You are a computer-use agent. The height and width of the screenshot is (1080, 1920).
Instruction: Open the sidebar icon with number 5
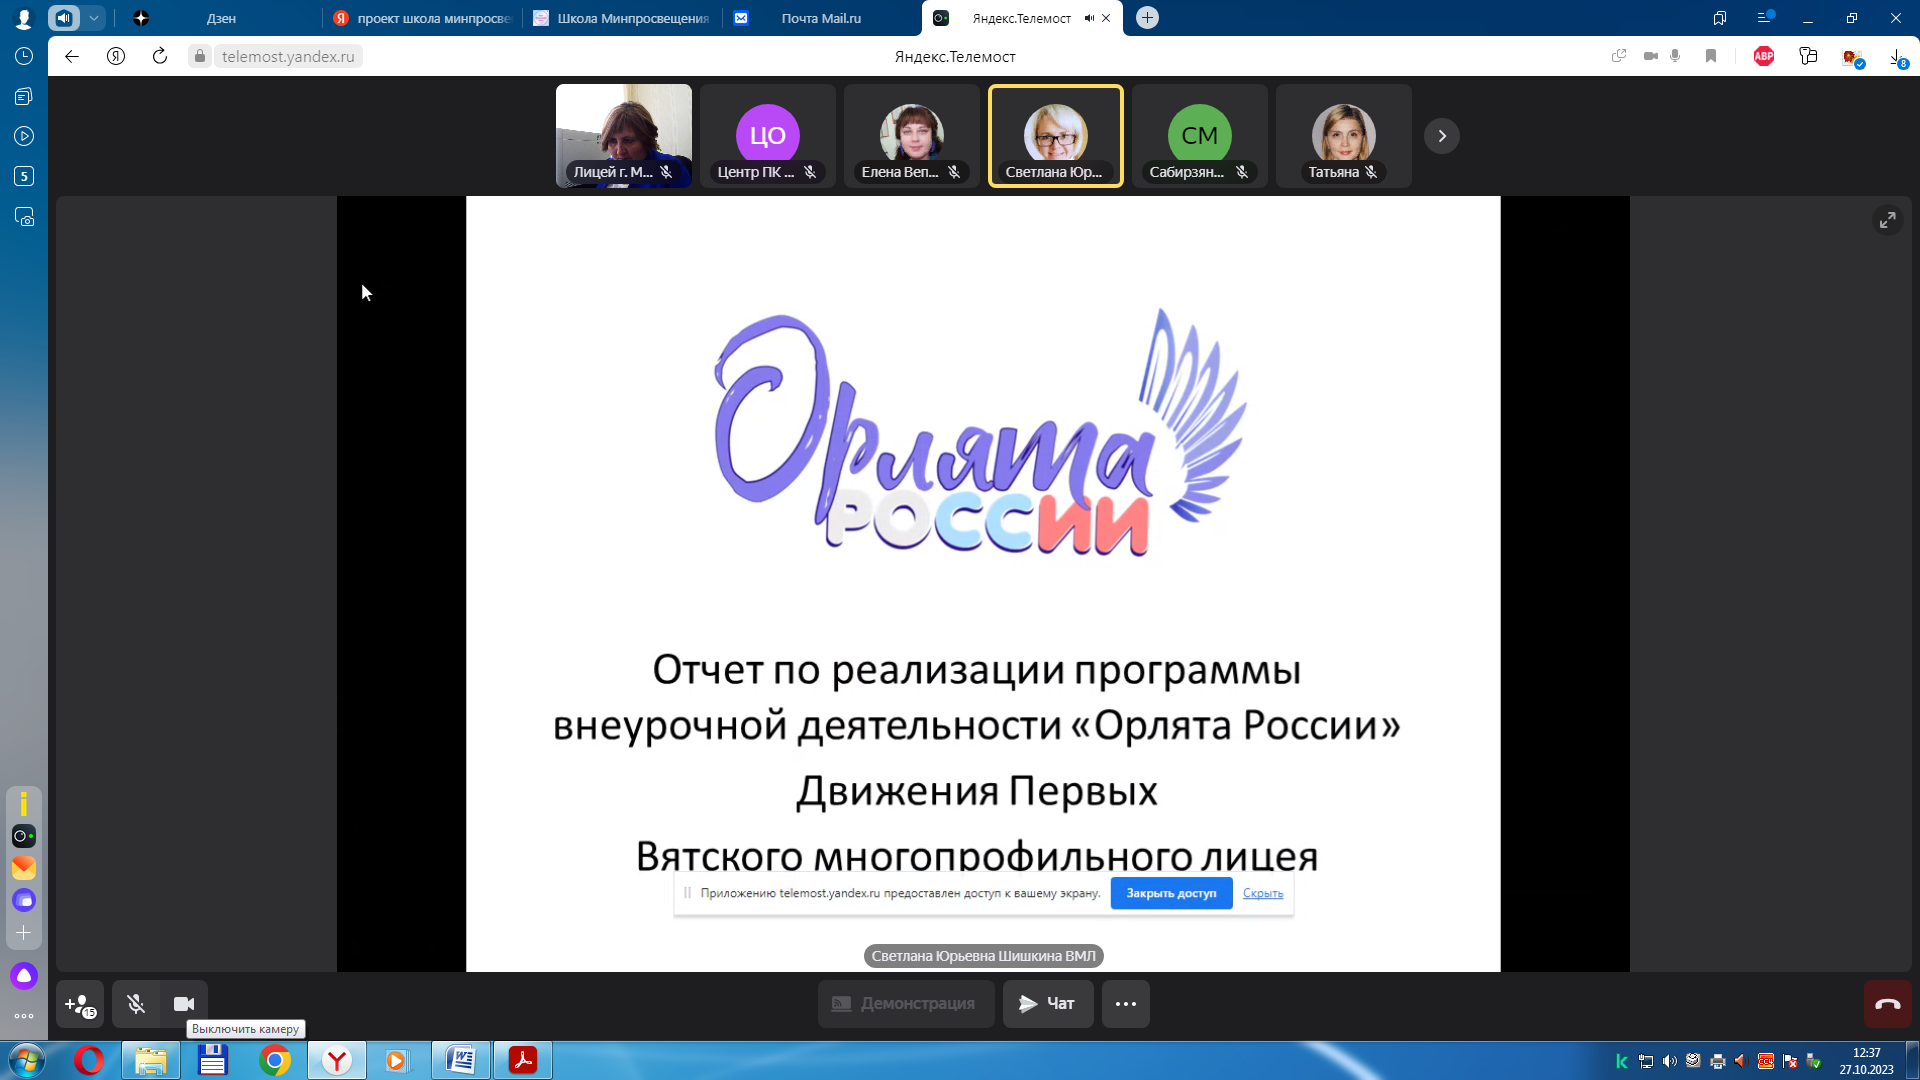[x=24, y=176]
